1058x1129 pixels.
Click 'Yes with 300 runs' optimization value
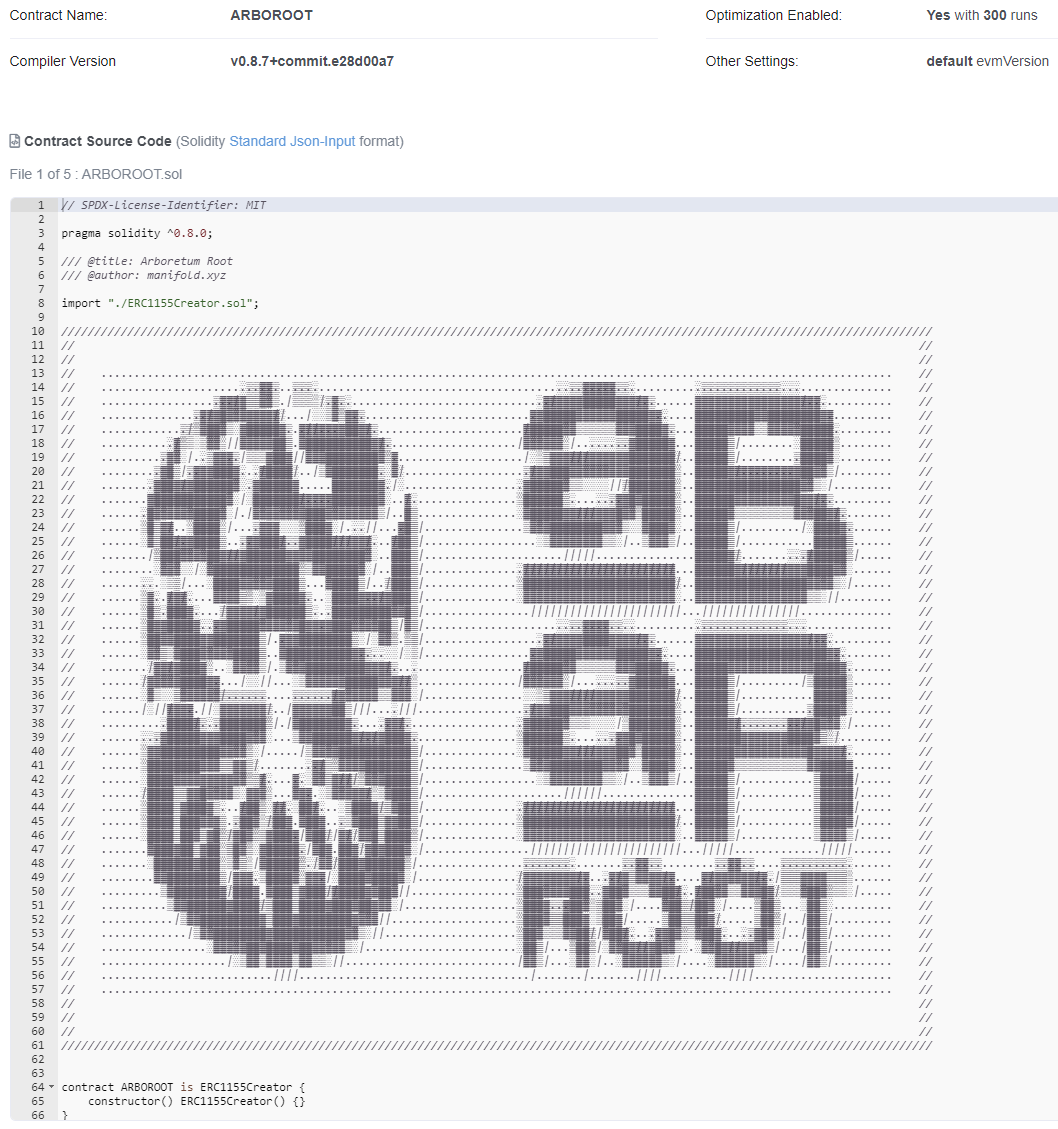tap(982, 15)
